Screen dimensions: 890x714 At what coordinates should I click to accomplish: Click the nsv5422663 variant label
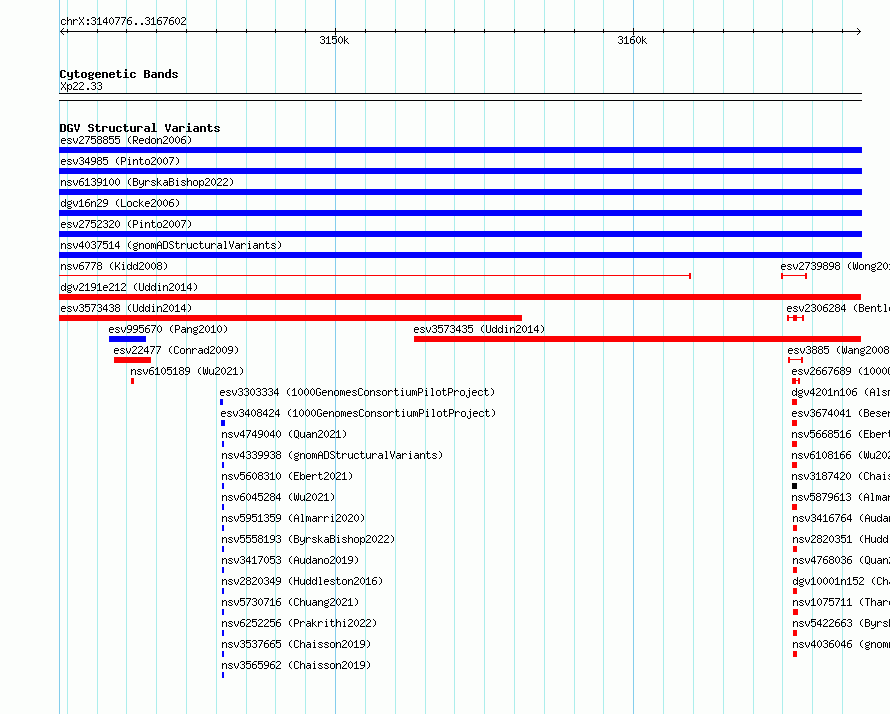coord(841,623)
